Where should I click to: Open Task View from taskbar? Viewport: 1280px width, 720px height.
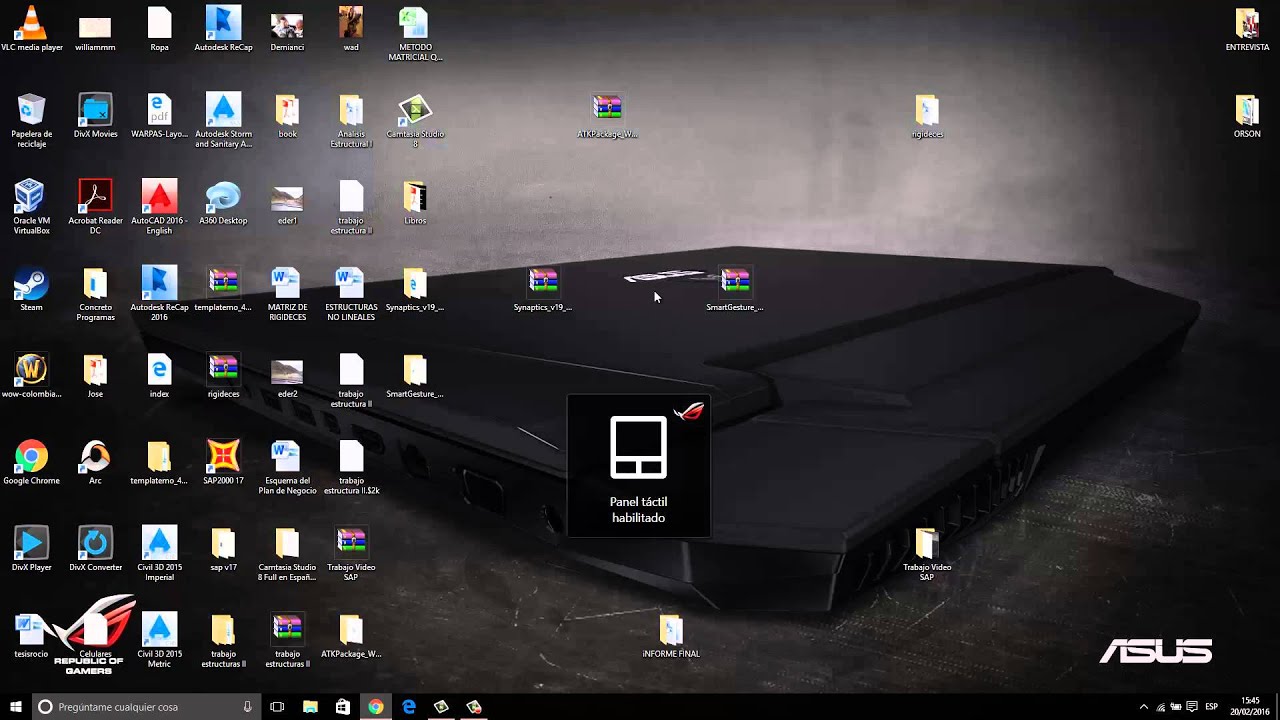click(x=278, y=707)
